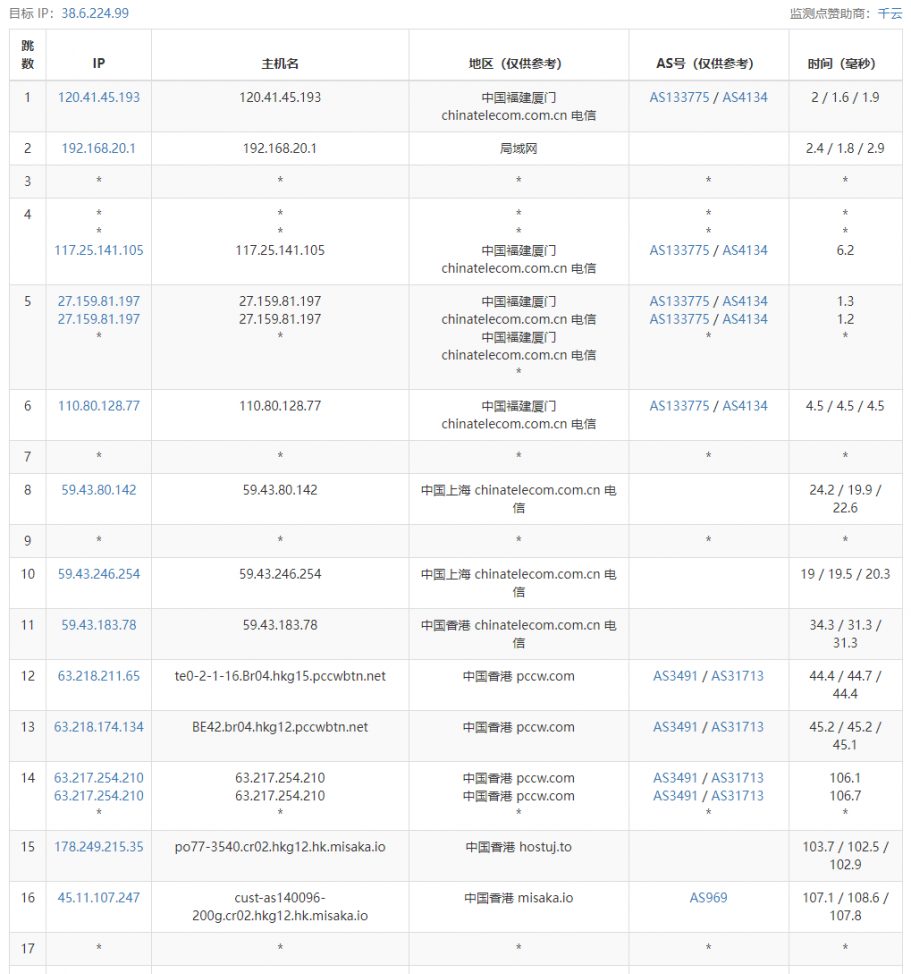Select the 局域网 region cell
This screenshot has width=911, height=974.
point(519,148)
